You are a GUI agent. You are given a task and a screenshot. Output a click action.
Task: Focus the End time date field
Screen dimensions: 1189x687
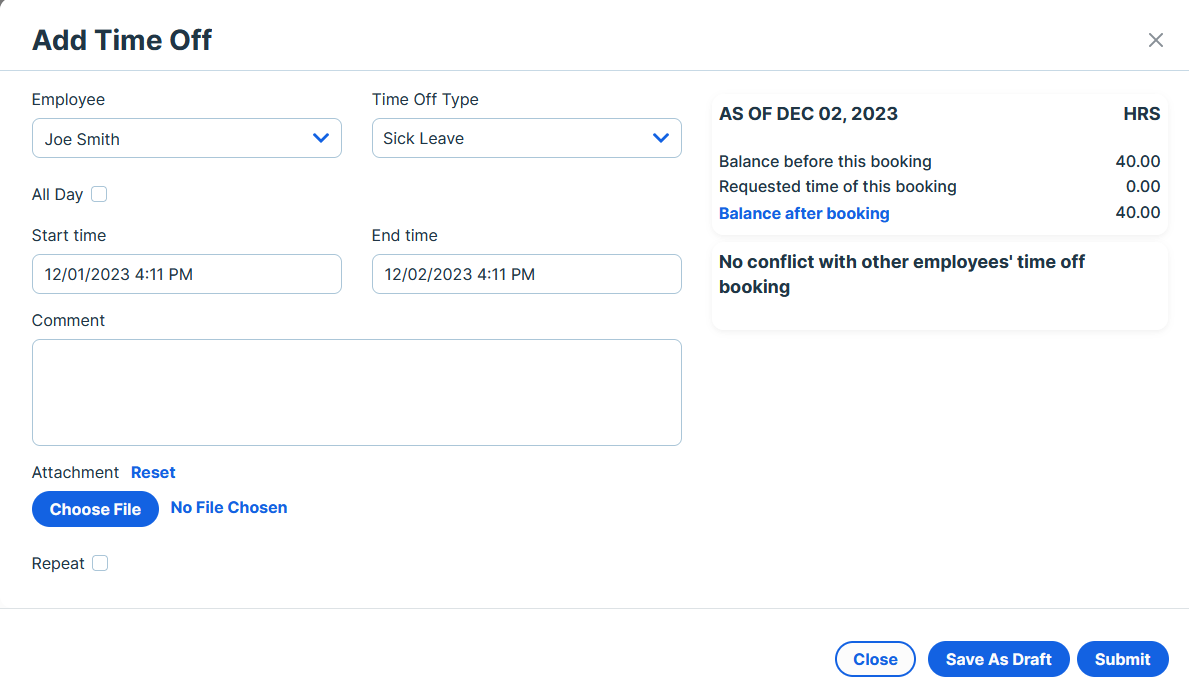click(526, 274)
